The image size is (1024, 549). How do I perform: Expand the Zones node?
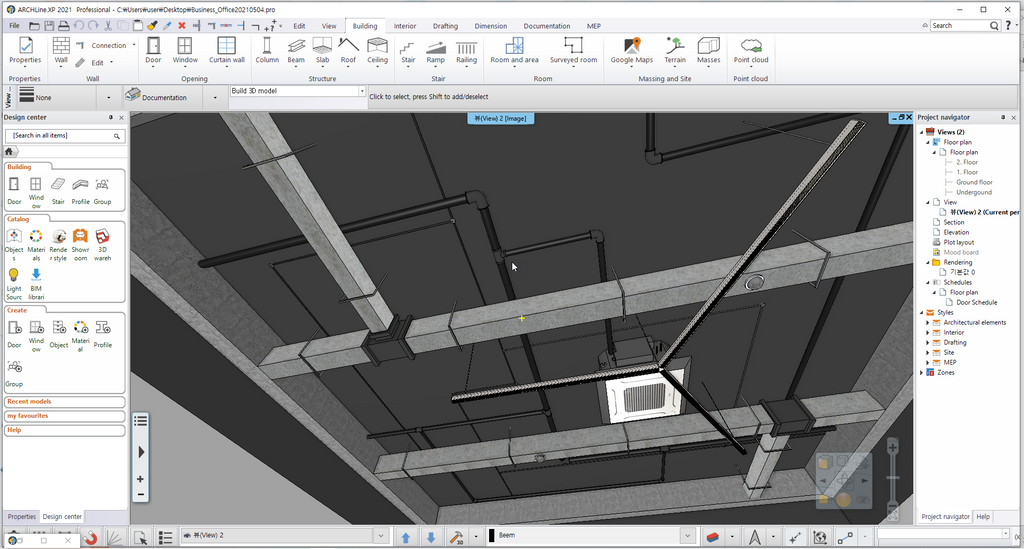tap(921, 373)
